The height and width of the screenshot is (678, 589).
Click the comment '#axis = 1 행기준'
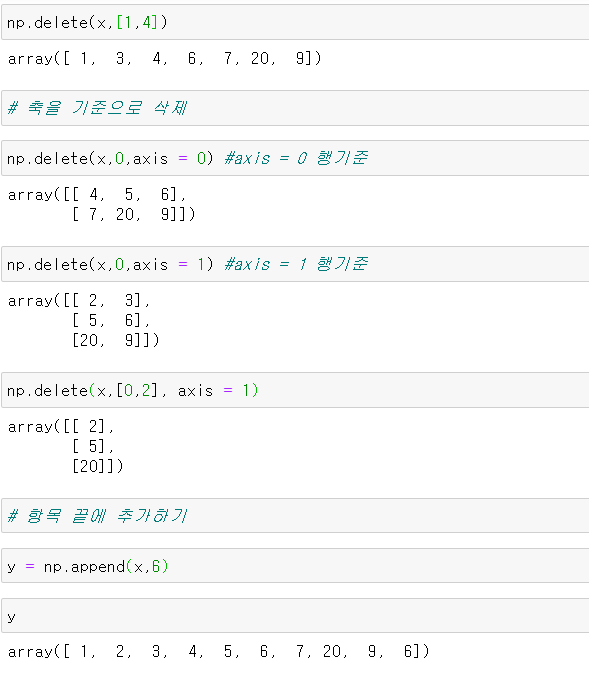pyautogui.click(x=296, y=264)
